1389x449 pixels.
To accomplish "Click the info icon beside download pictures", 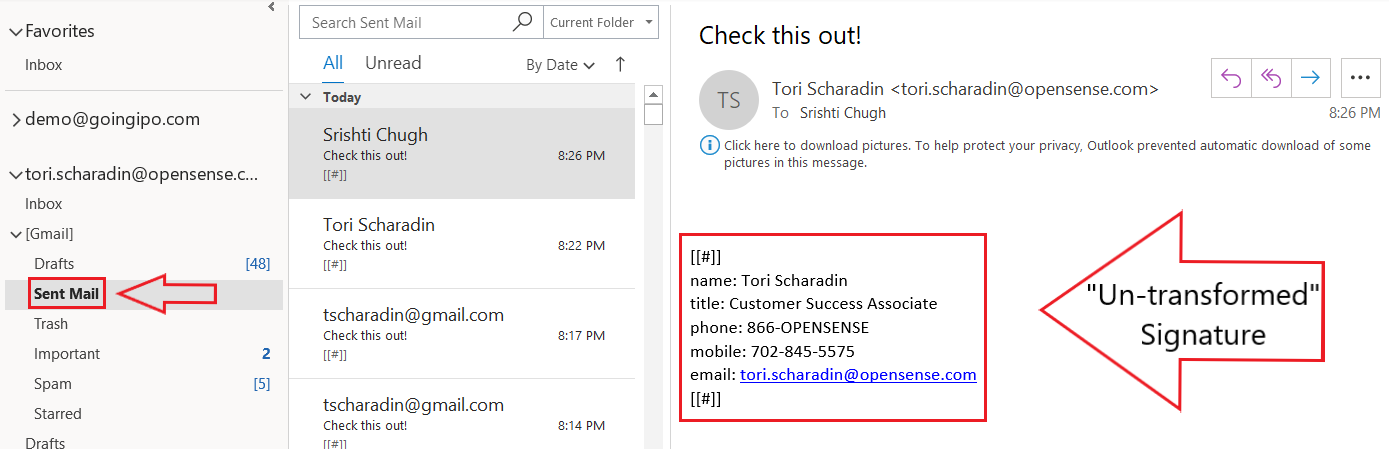I will click(x=709, y=146).
